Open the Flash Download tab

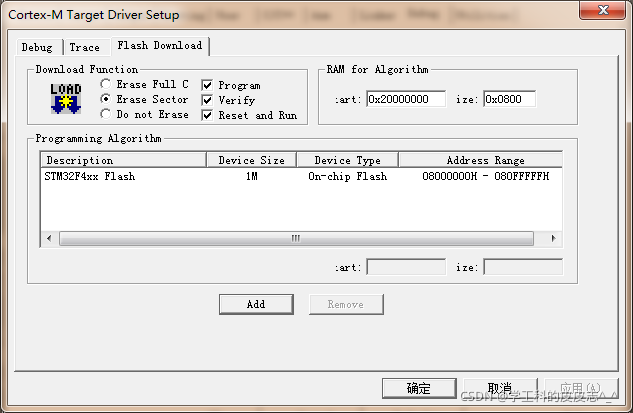(x=160, y=45)
